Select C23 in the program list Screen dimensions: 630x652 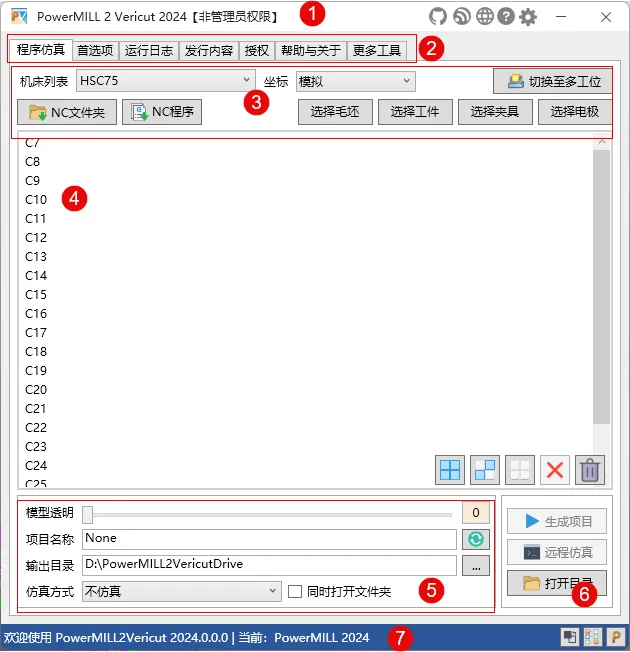36,447
